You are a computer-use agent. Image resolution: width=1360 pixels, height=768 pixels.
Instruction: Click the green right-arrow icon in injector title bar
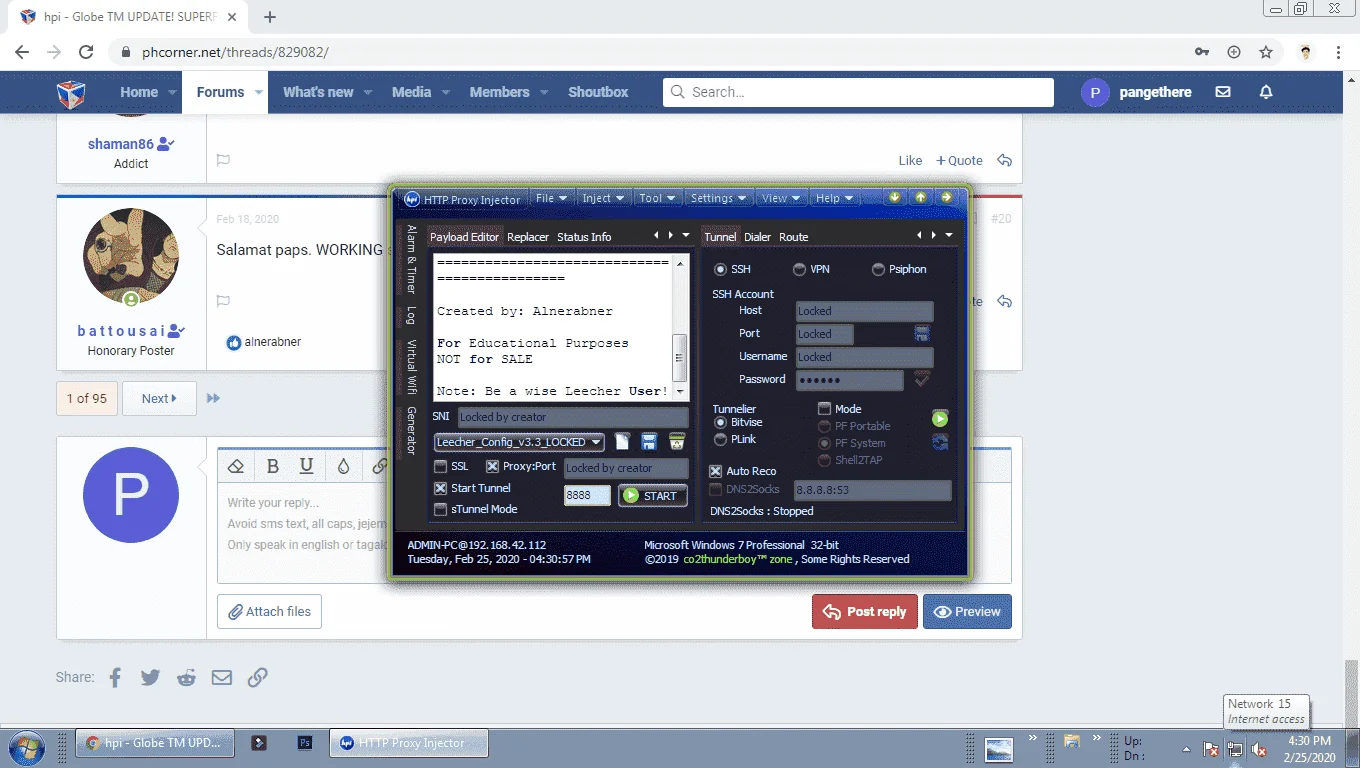[946, 197]
